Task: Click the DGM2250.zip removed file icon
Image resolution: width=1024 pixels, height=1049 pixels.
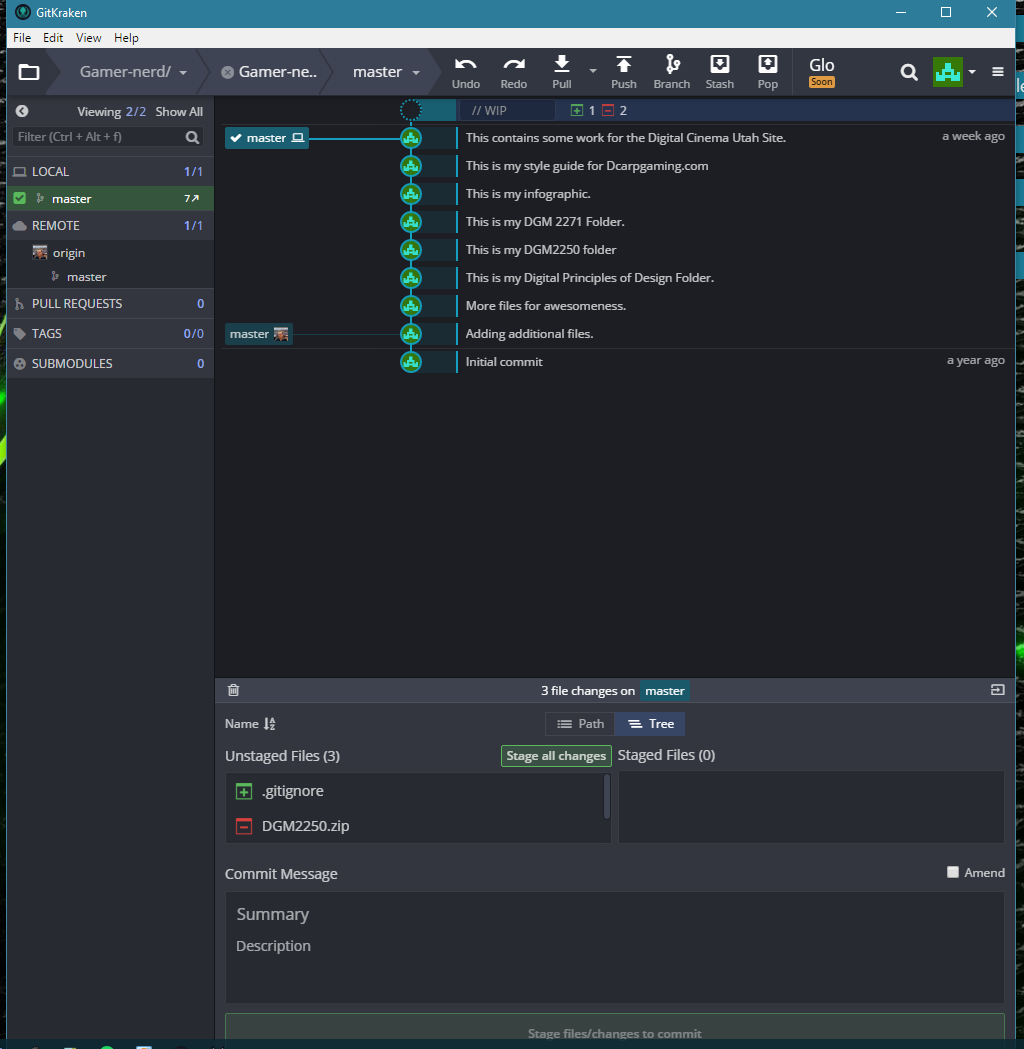Action: click(244, 826)
